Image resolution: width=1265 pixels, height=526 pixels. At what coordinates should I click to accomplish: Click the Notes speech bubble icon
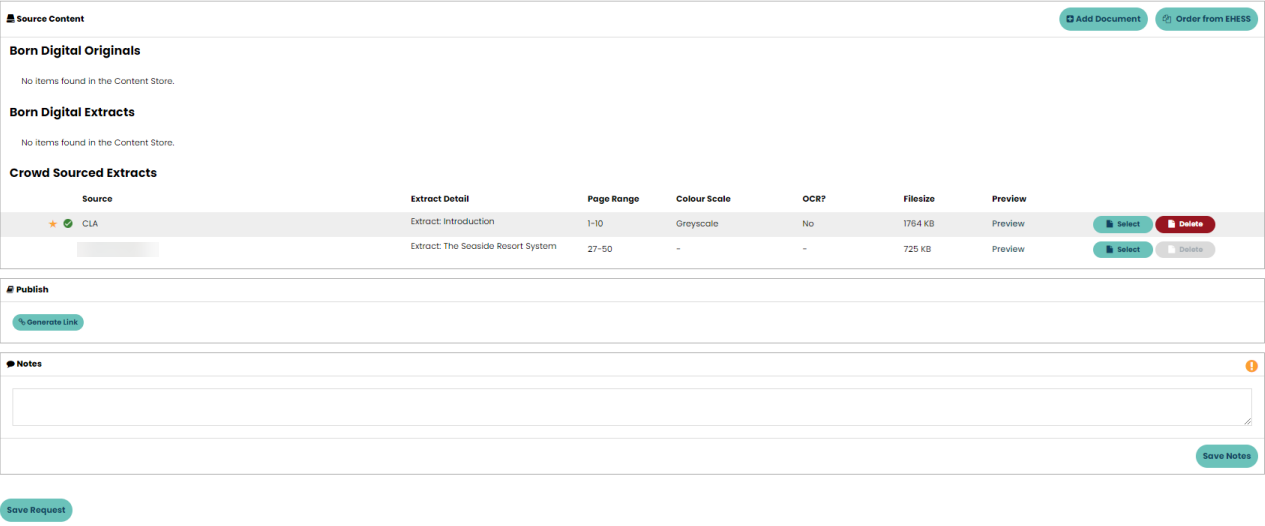10,364
